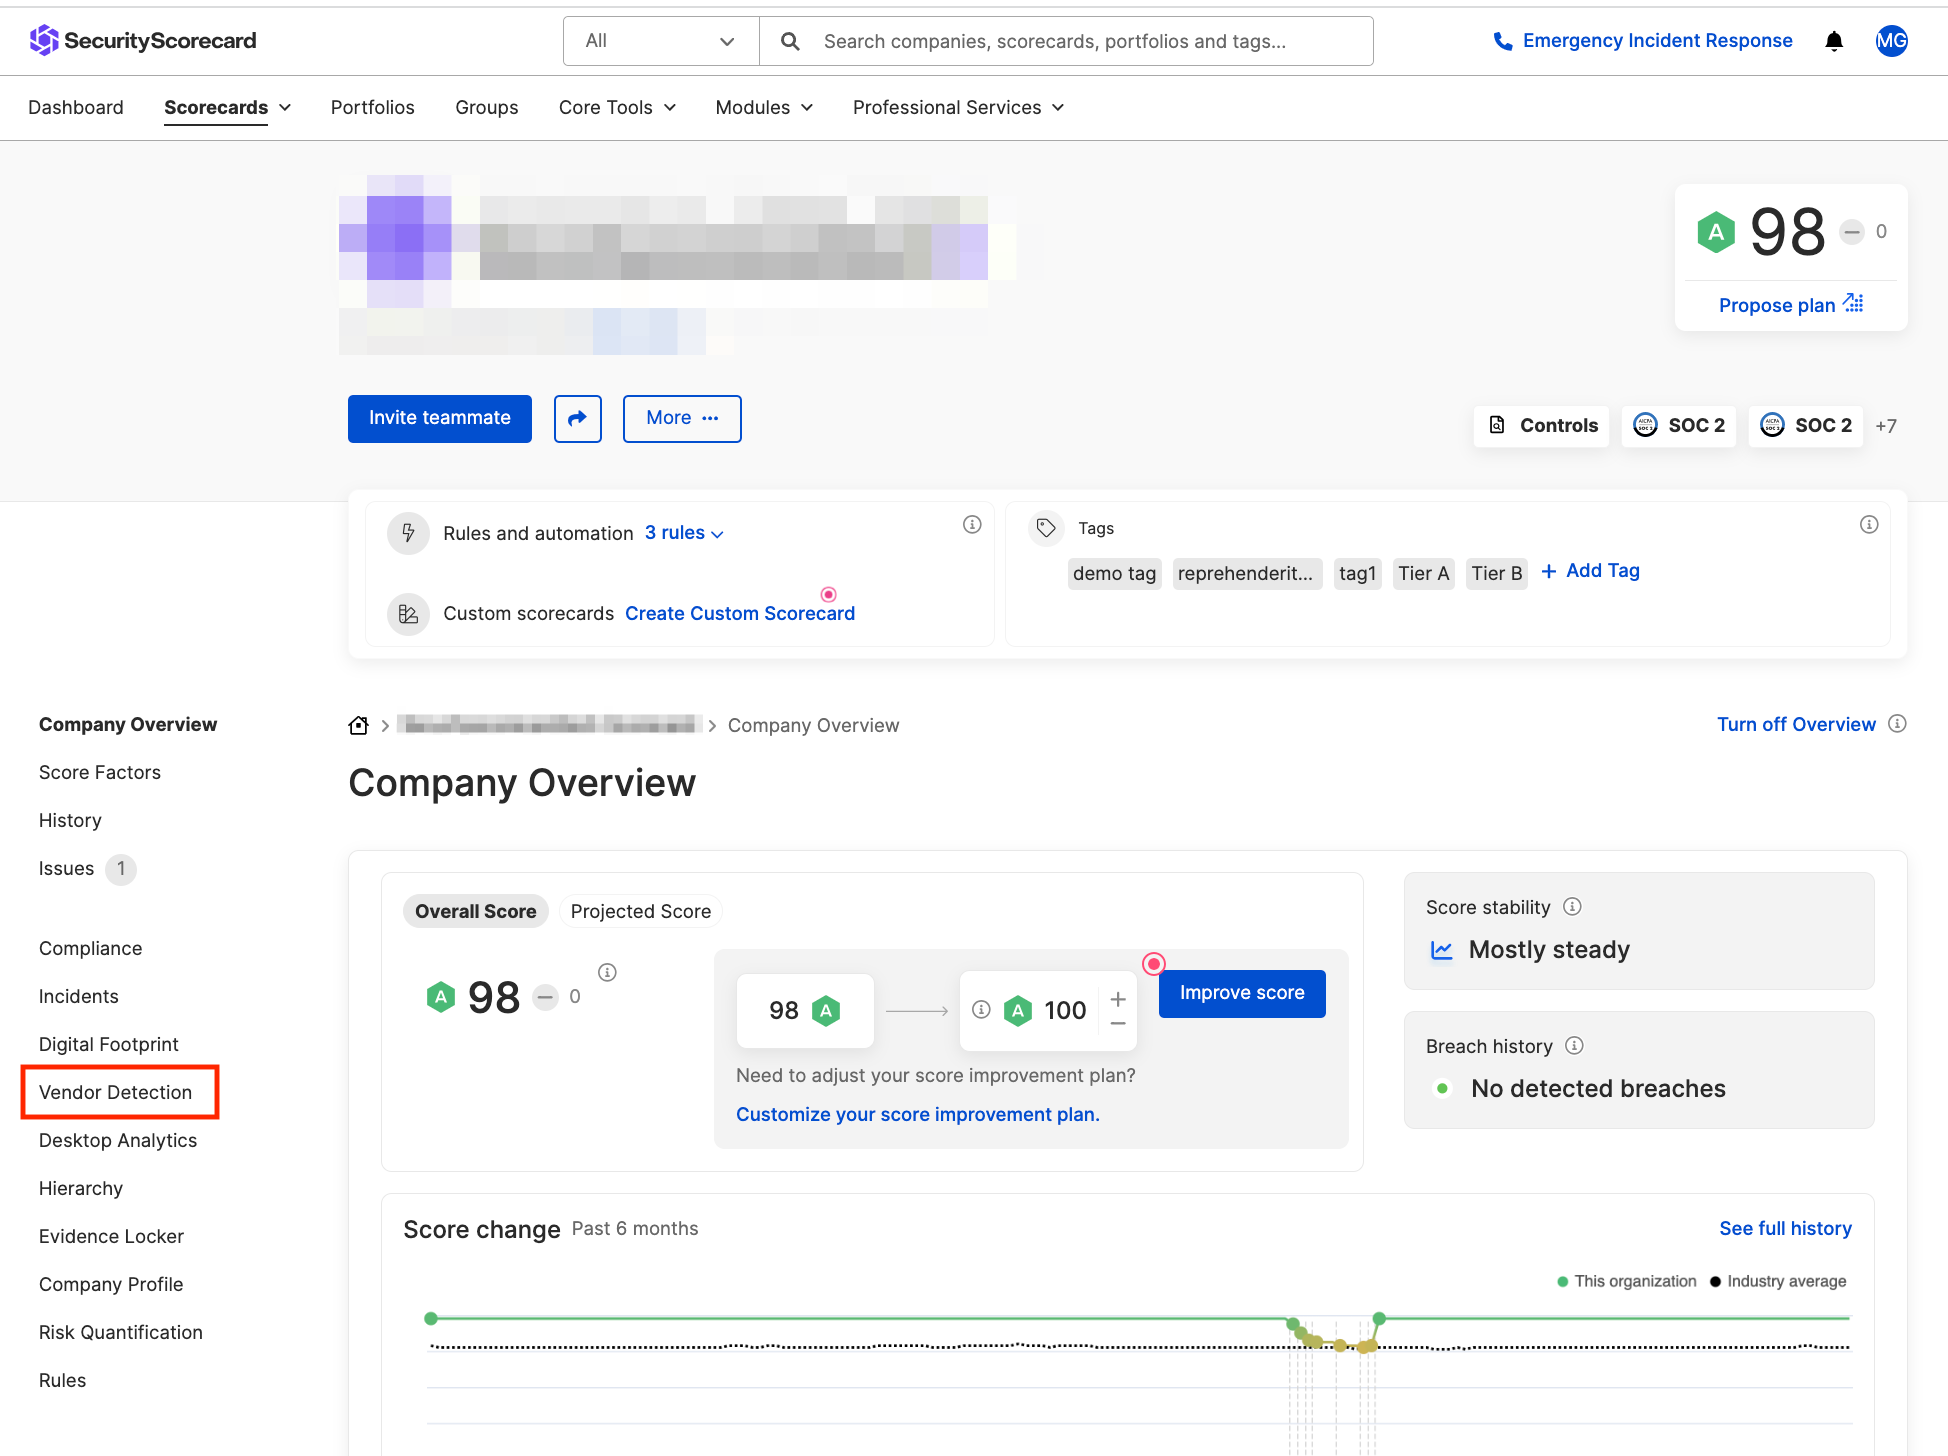Click the Rules and automation lightning icon
Image resolution: width=1948 pixels, height=1456 pixels.
point(408,533)
